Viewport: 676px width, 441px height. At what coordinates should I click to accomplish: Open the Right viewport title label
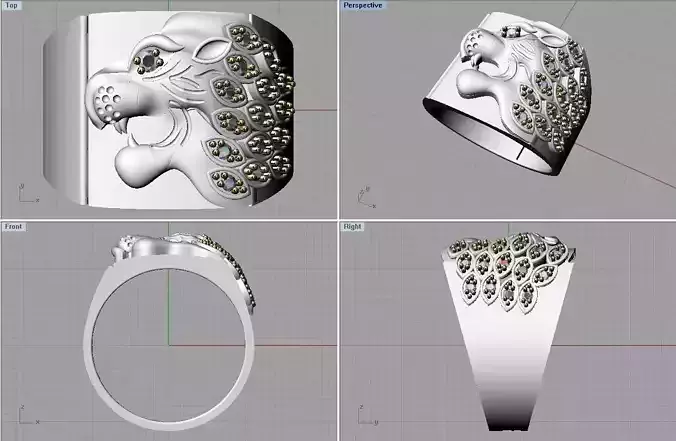click(353, 226)
